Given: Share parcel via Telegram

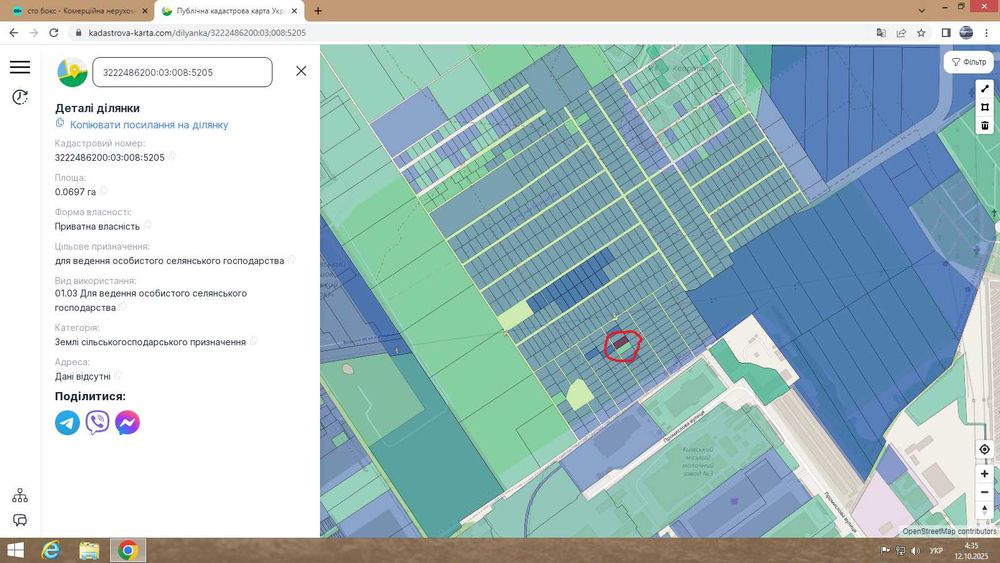Looking at the screenshot, I should pos(68,423).
